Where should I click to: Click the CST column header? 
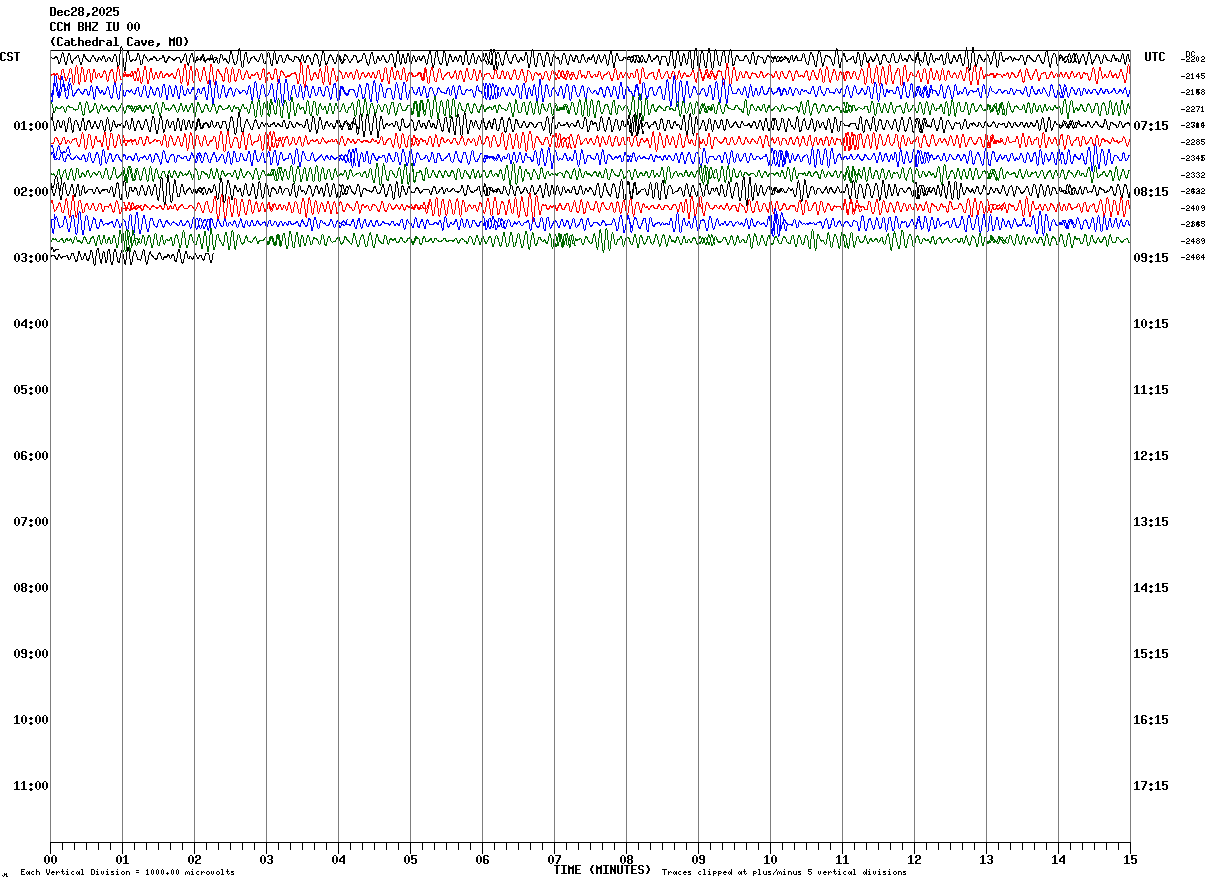tap(10, 57)
